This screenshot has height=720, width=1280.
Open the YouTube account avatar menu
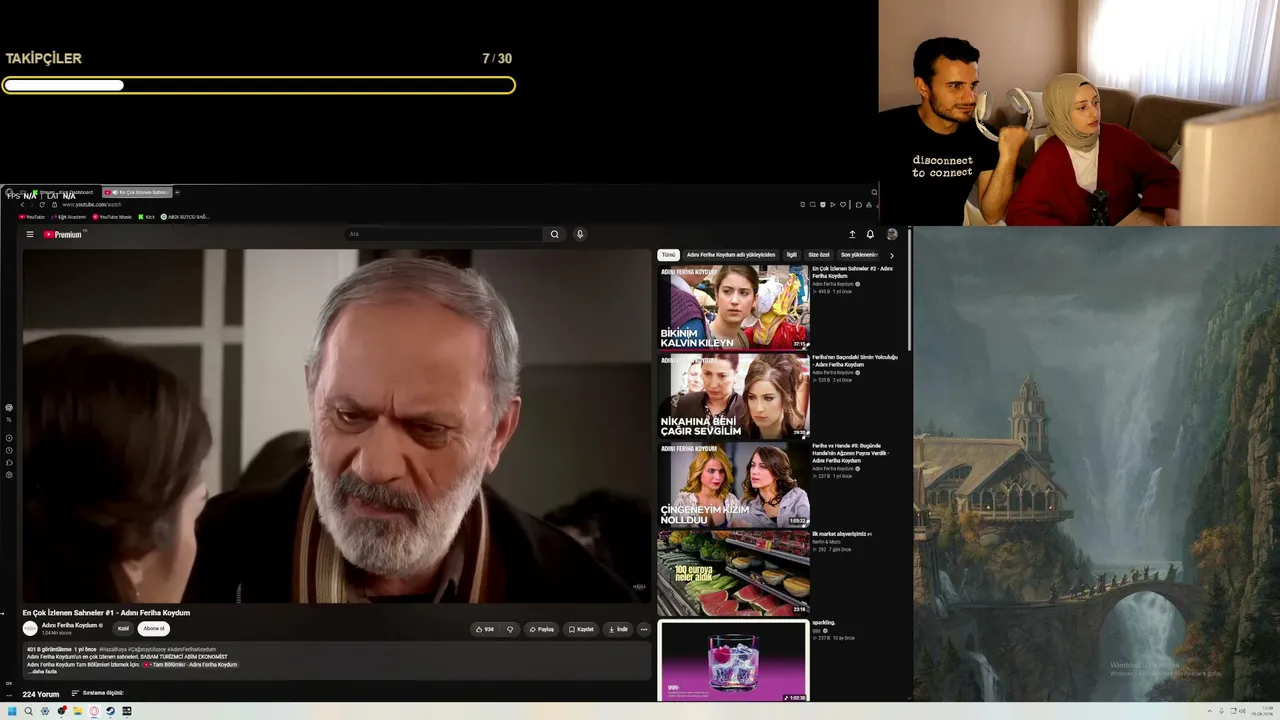tap(892, 234)
